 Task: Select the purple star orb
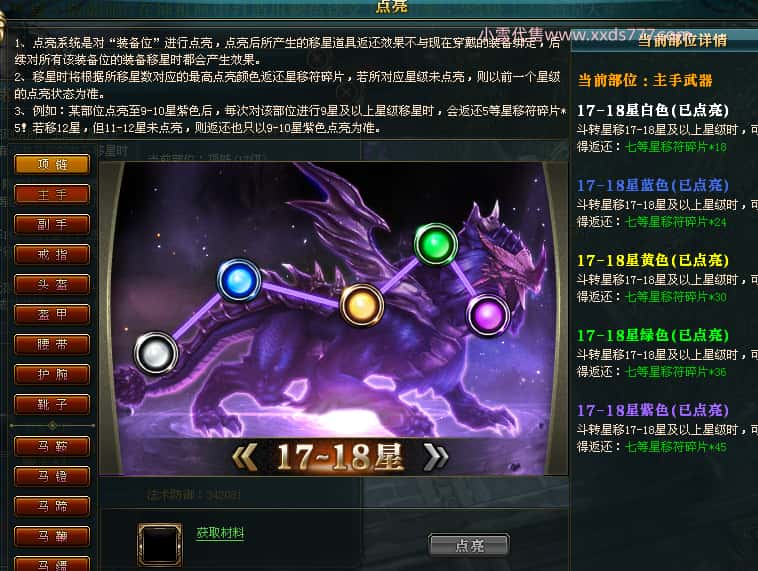click(x=488, y=315)
